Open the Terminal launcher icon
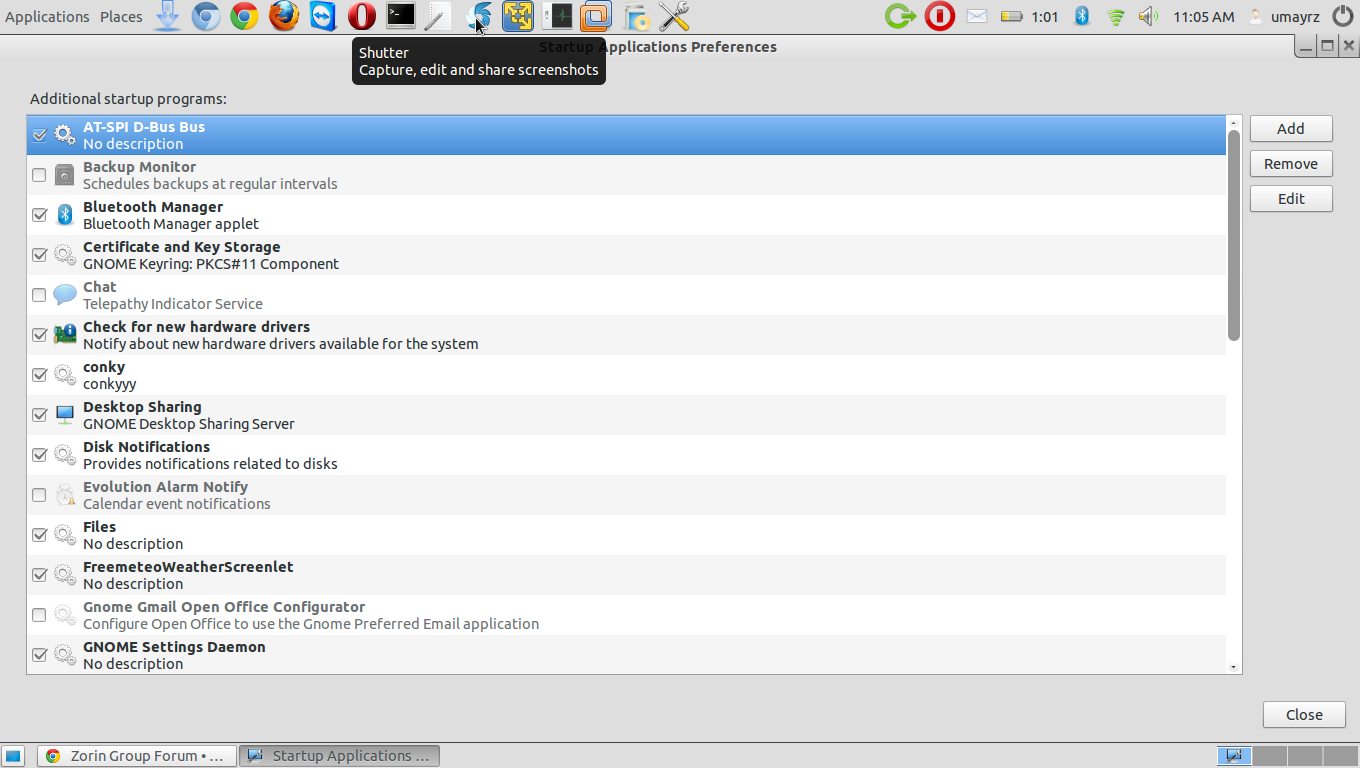This screenshot has width=1360, height=768. click(401, 16)
